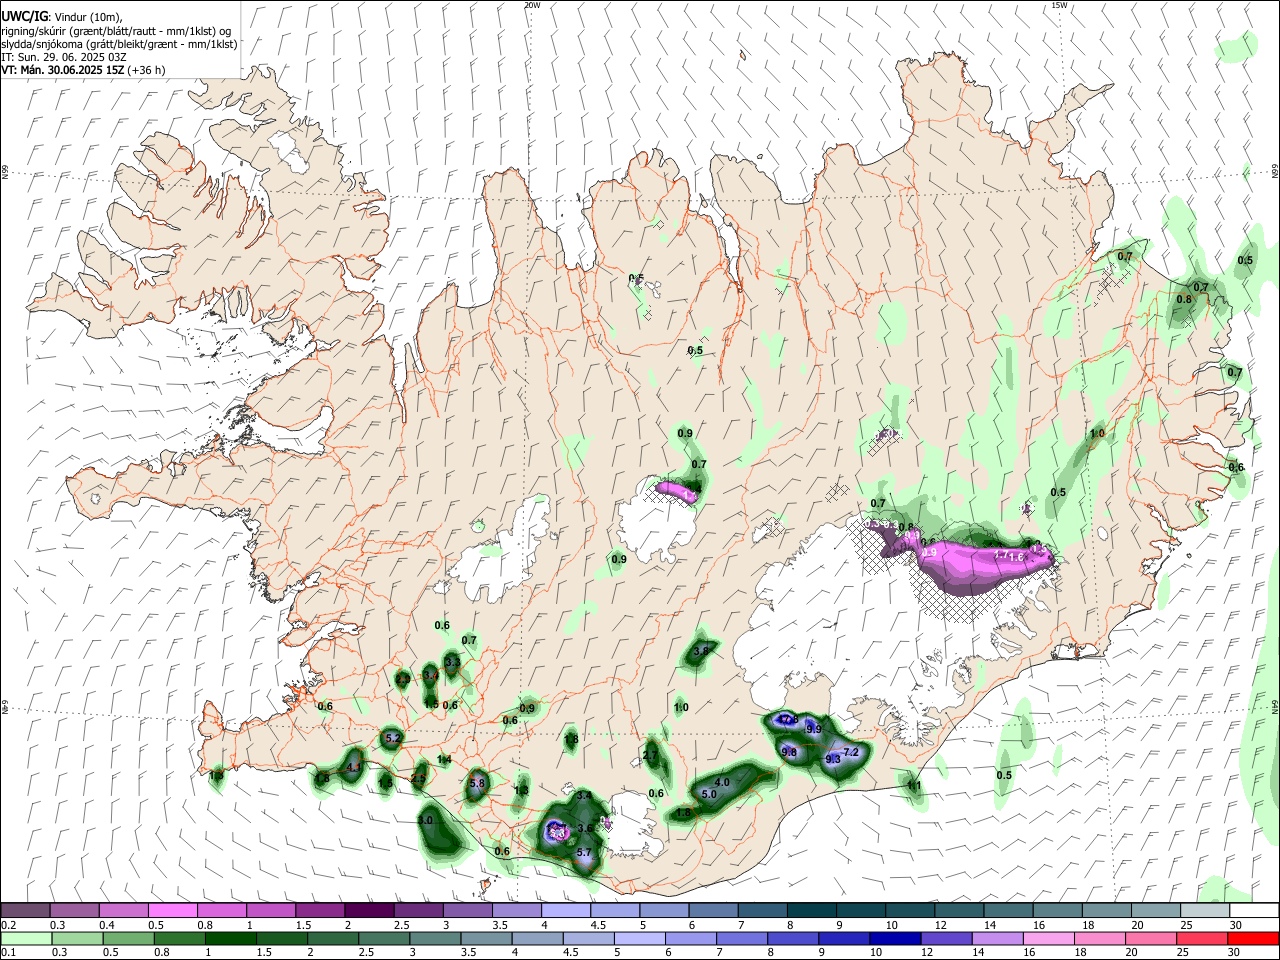Click the 1.4 precipitation value on the map
The width and height of the screenshot is (1280, 960).
pos(445,760)
